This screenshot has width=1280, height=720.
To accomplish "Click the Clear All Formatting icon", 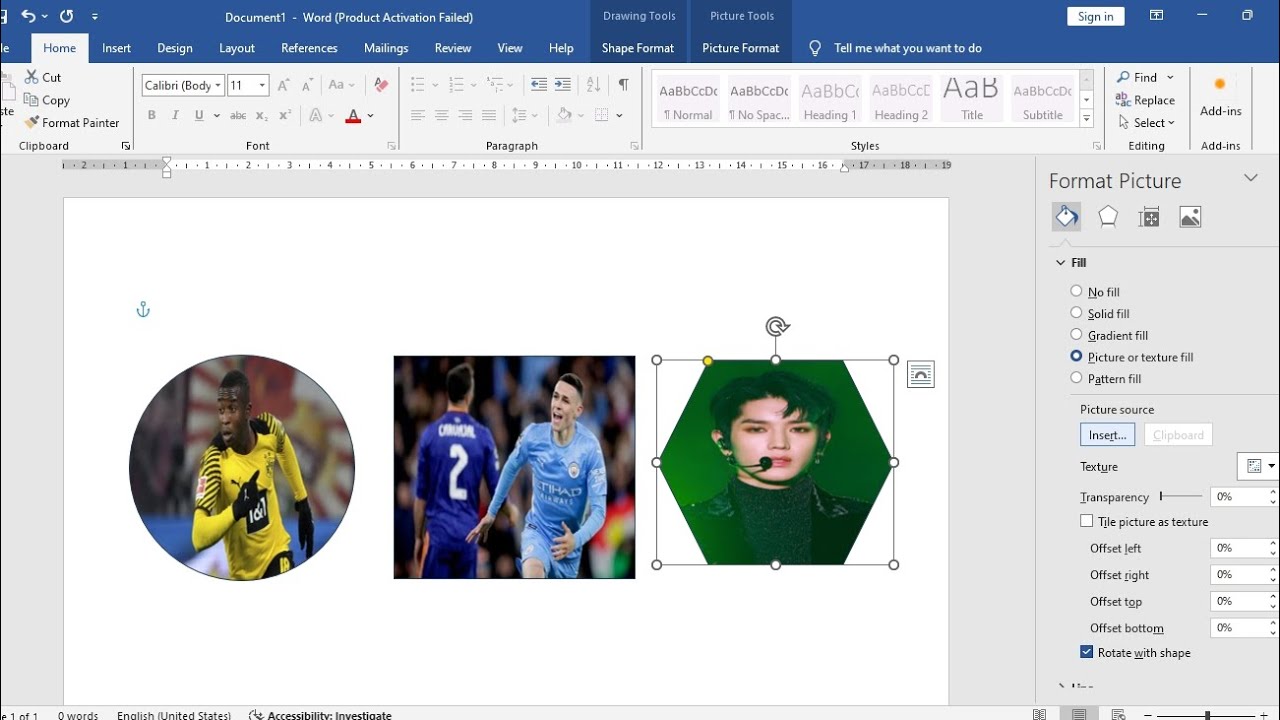I will click(x=381, y=85).
